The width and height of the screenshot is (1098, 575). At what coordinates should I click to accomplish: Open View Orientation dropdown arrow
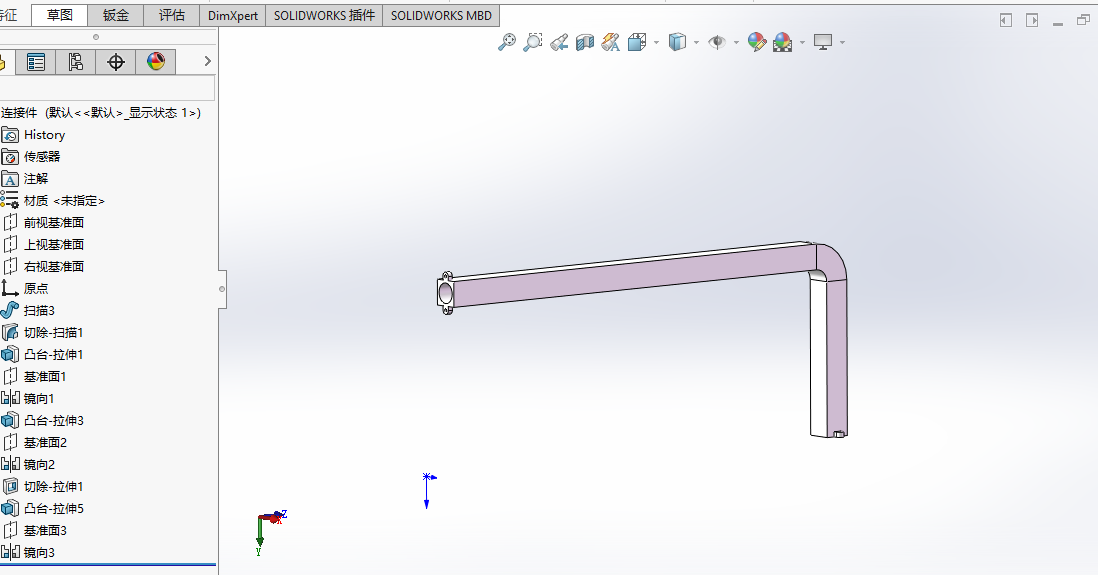(x=656, y=42)
